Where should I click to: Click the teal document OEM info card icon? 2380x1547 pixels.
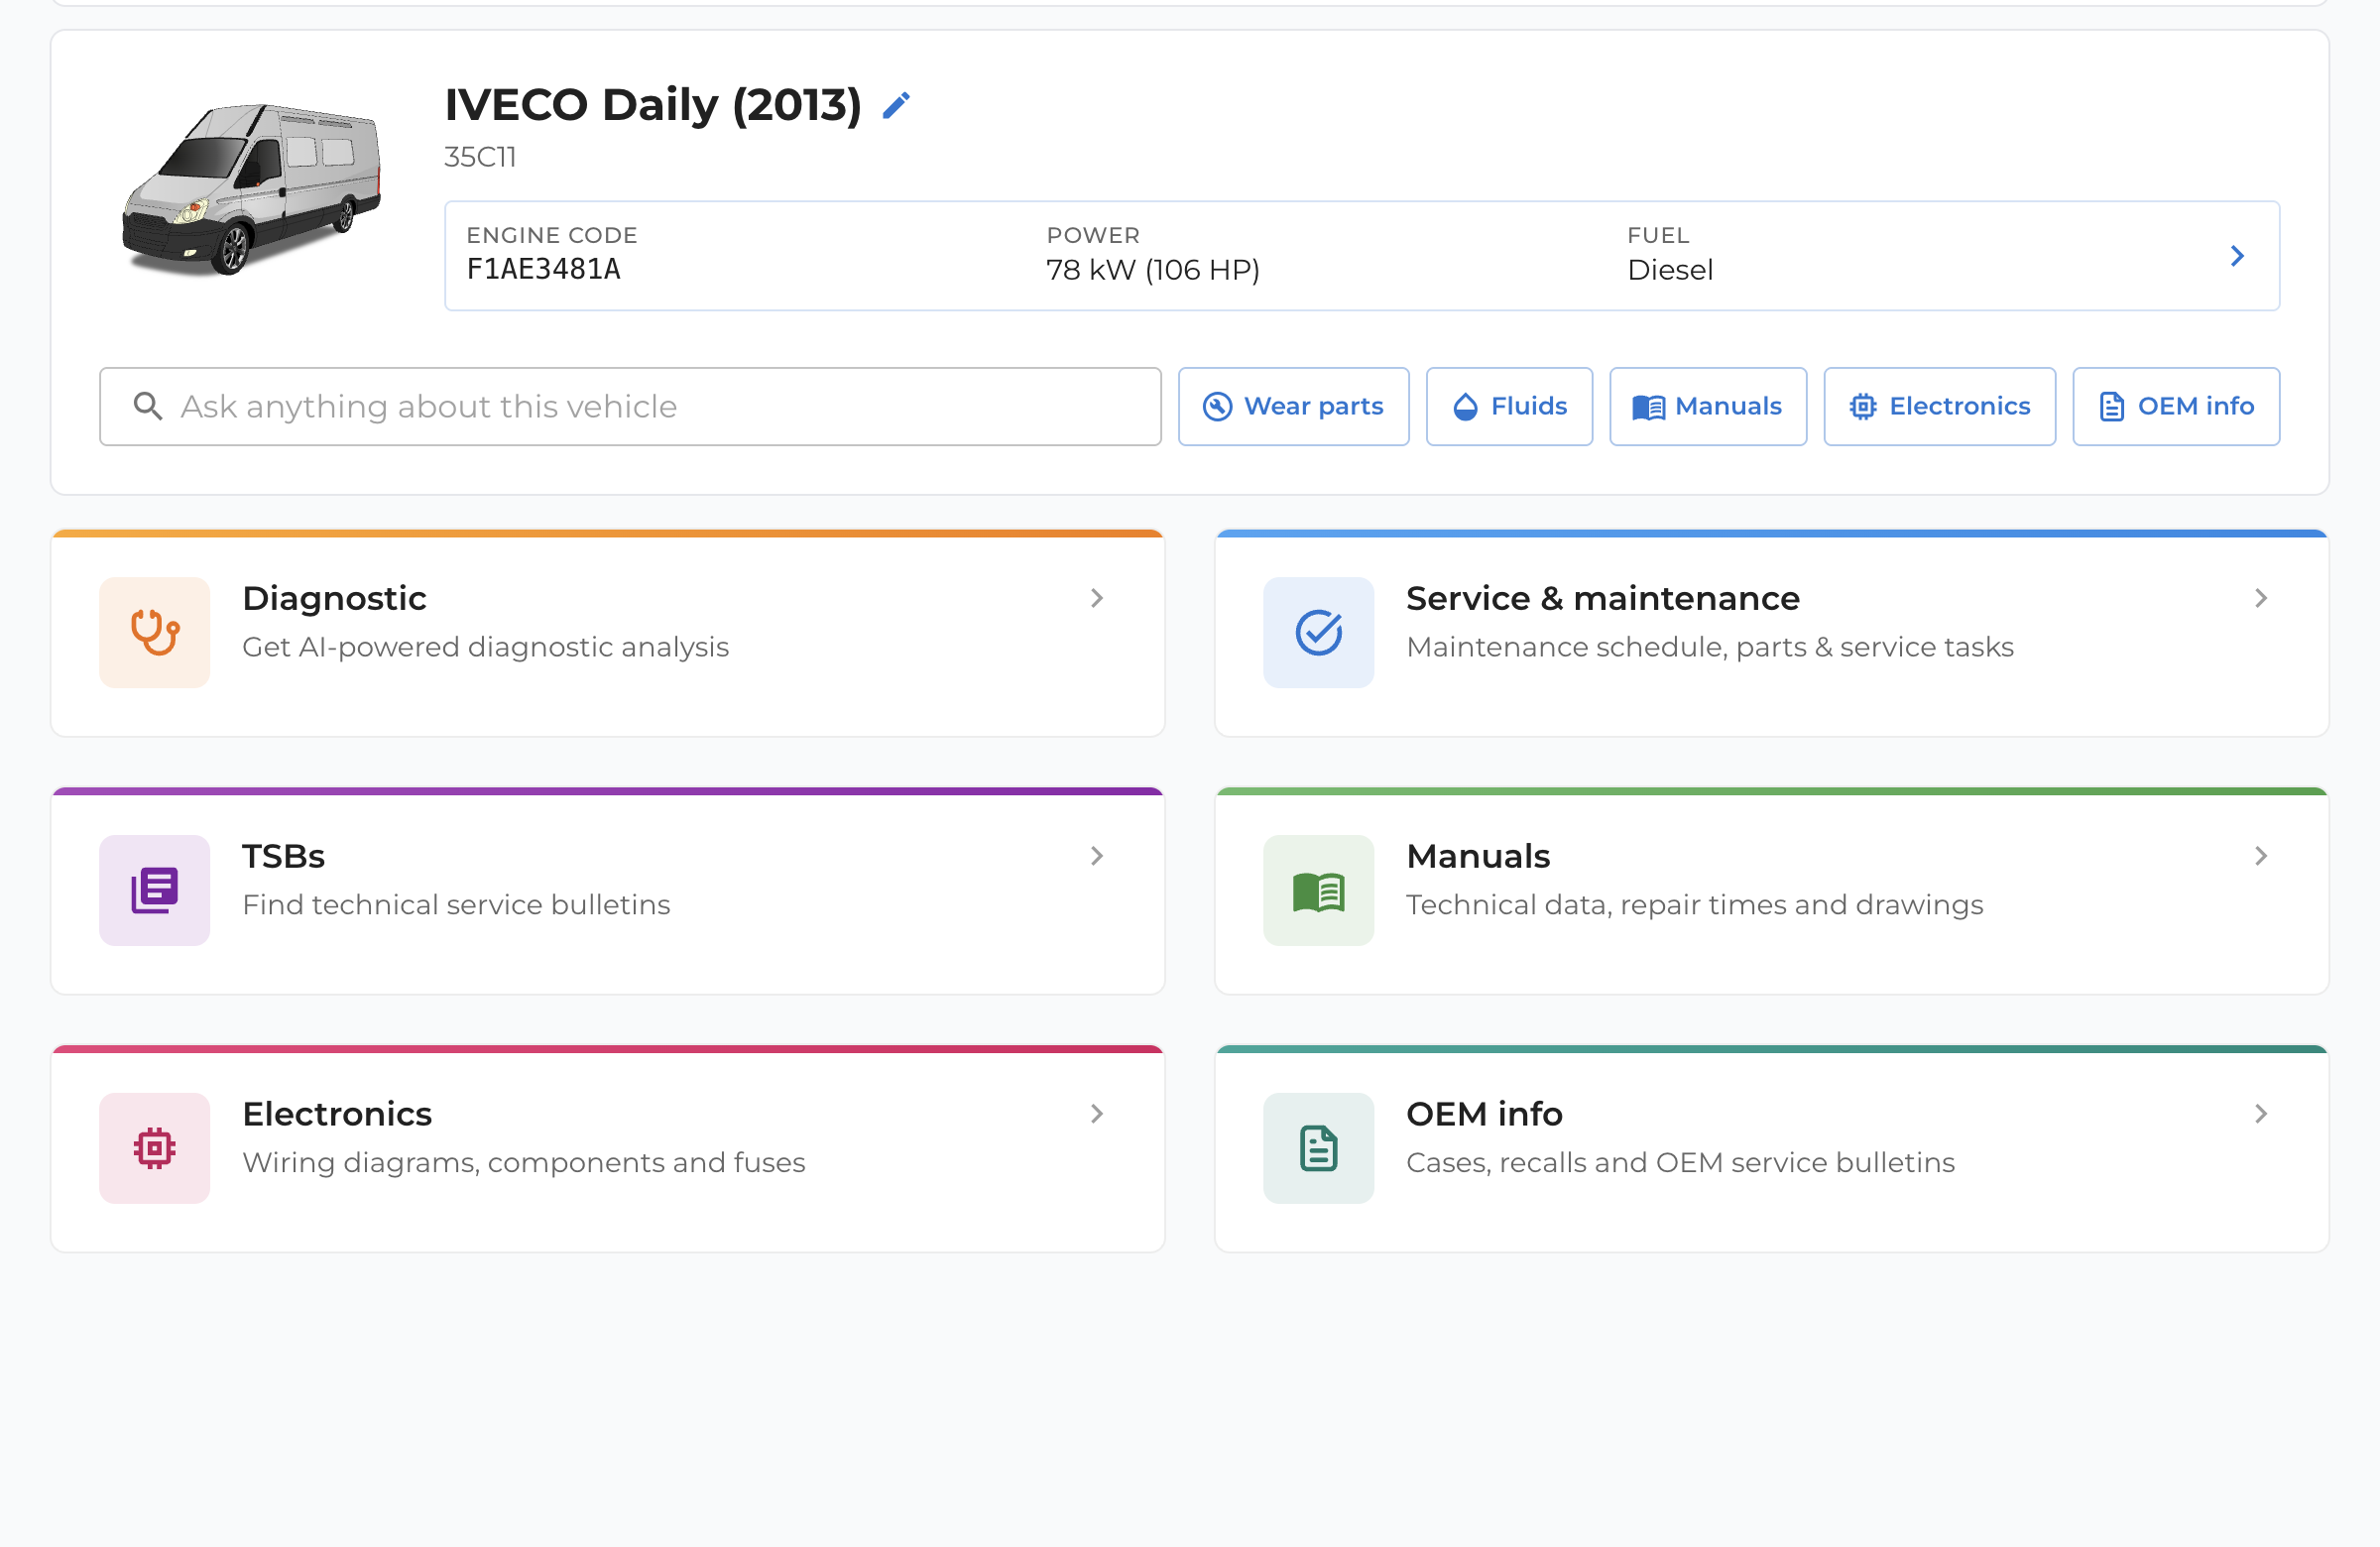(1319, 1148)
